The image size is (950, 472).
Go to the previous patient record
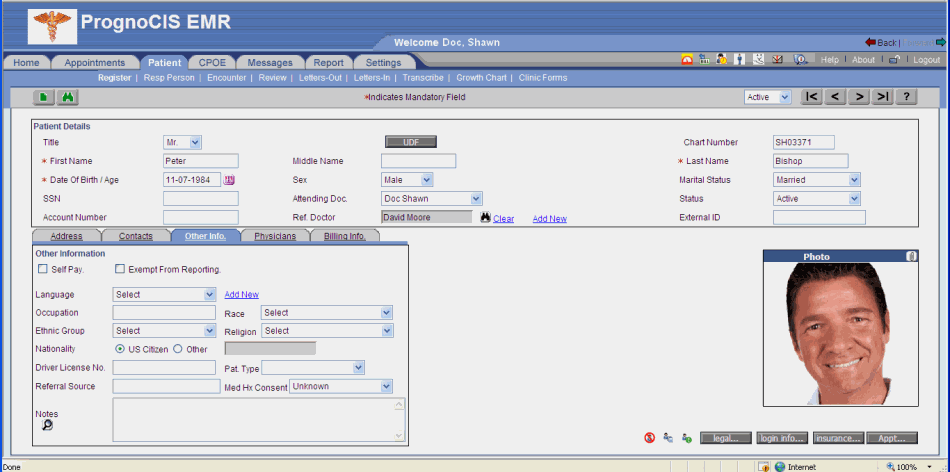pos(835,97)
